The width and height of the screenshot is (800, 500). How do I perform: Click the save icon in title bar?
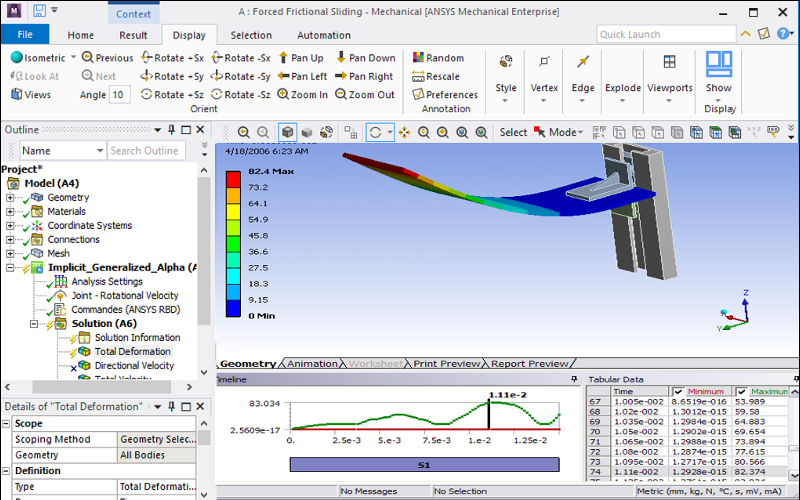(39, 10)
